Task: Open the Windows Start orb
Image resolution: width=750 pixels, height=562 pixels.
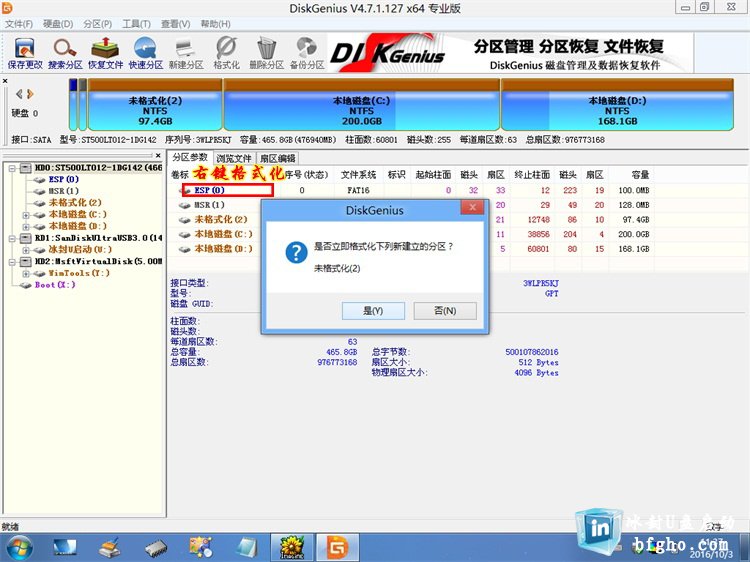Action: [20, 547]
